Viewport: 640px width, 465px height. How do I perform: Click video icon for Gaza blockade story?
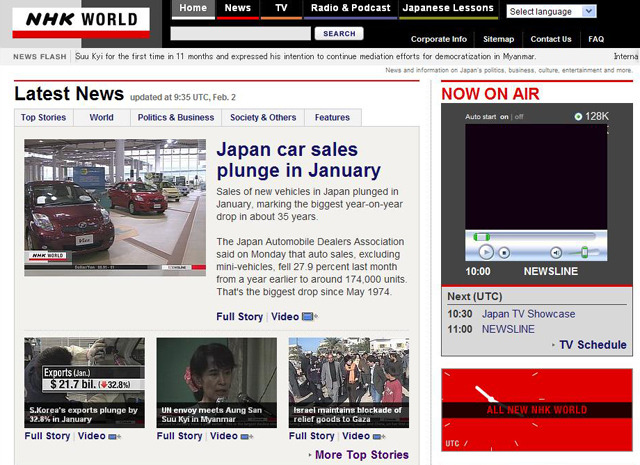[x=379, y=437]
